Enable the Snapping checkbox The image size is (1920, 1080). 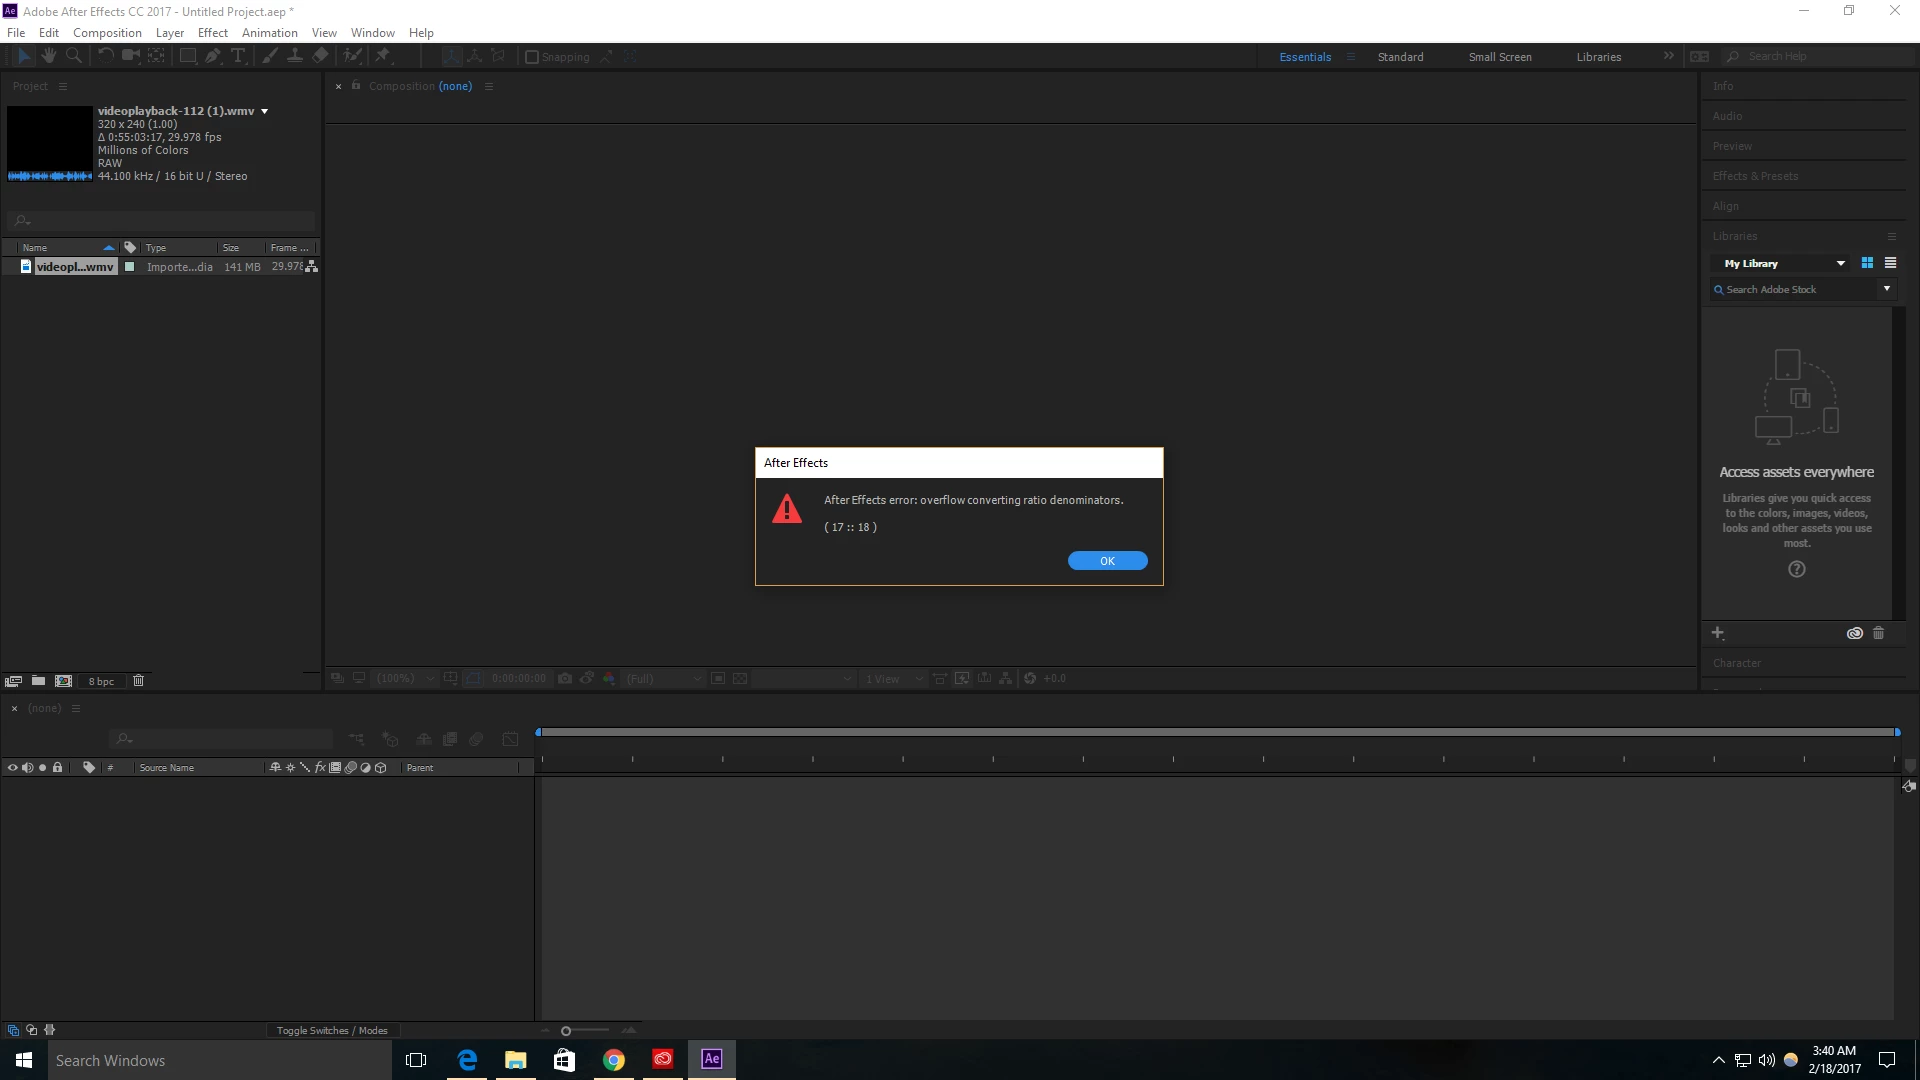click(x=532, y=57)
